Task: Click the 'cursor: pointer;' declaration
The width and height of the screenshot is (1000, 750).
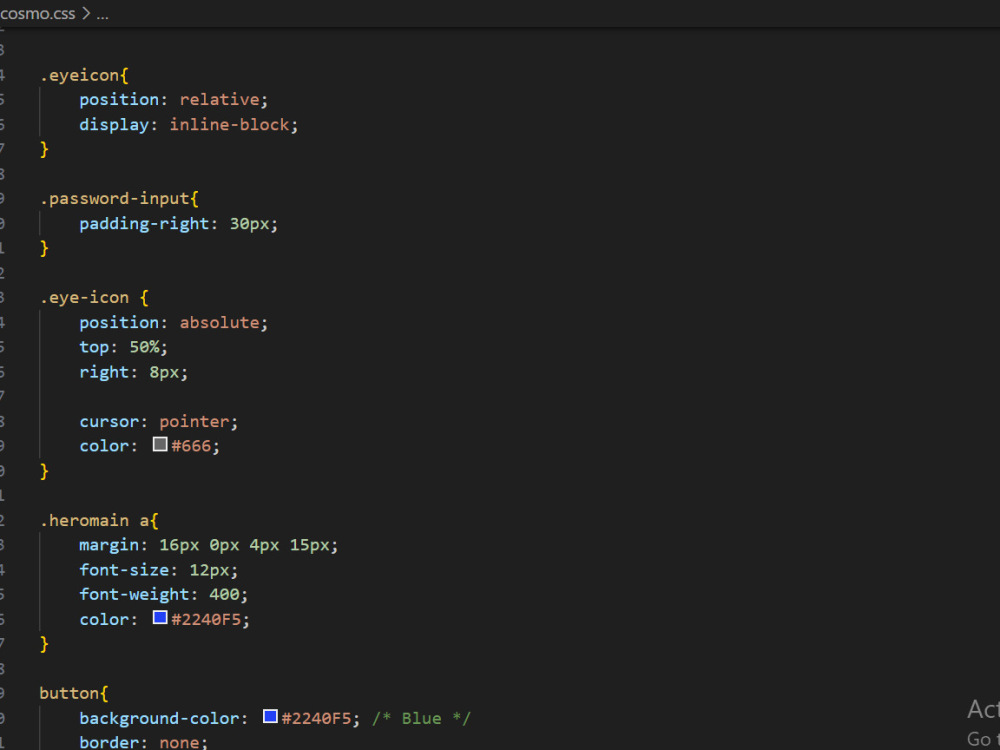Action: coord(159,422)
